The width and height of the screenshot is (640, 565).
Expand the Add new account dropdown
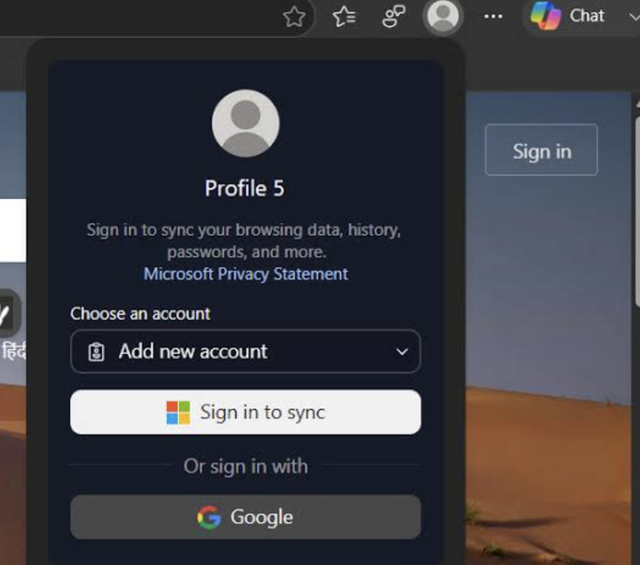[x=245, y=351]
